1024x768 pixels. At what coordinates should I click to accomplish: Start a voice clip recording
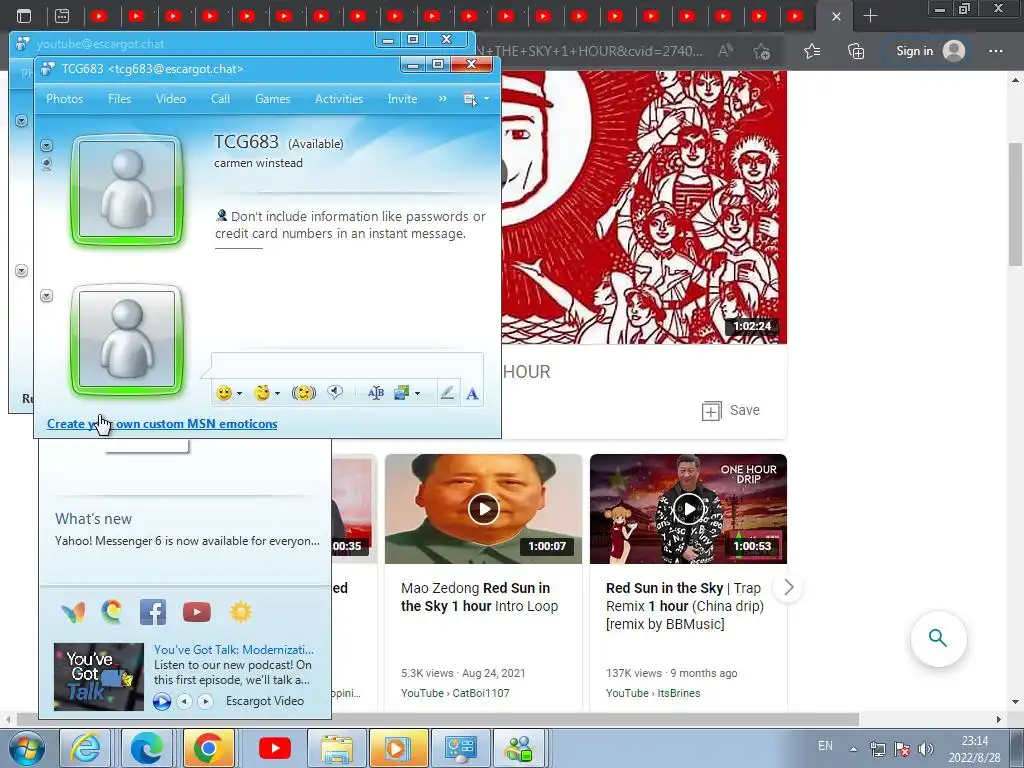(x=335, y=392)
